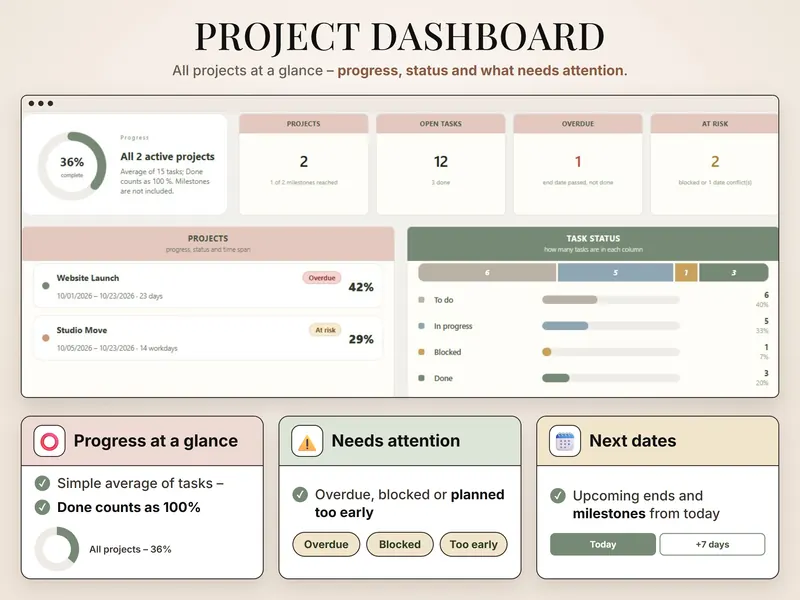
Task: Open the OPEN TASKS card showing 12
Action: pos(441,164)
